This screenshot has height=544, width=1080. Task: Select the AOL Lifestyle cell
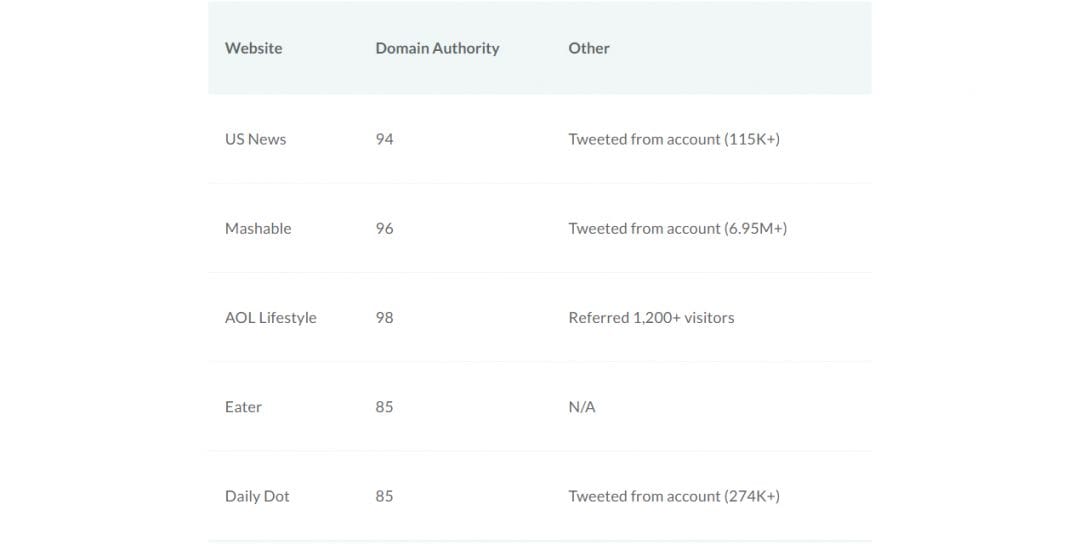click(x=271, y=318)
